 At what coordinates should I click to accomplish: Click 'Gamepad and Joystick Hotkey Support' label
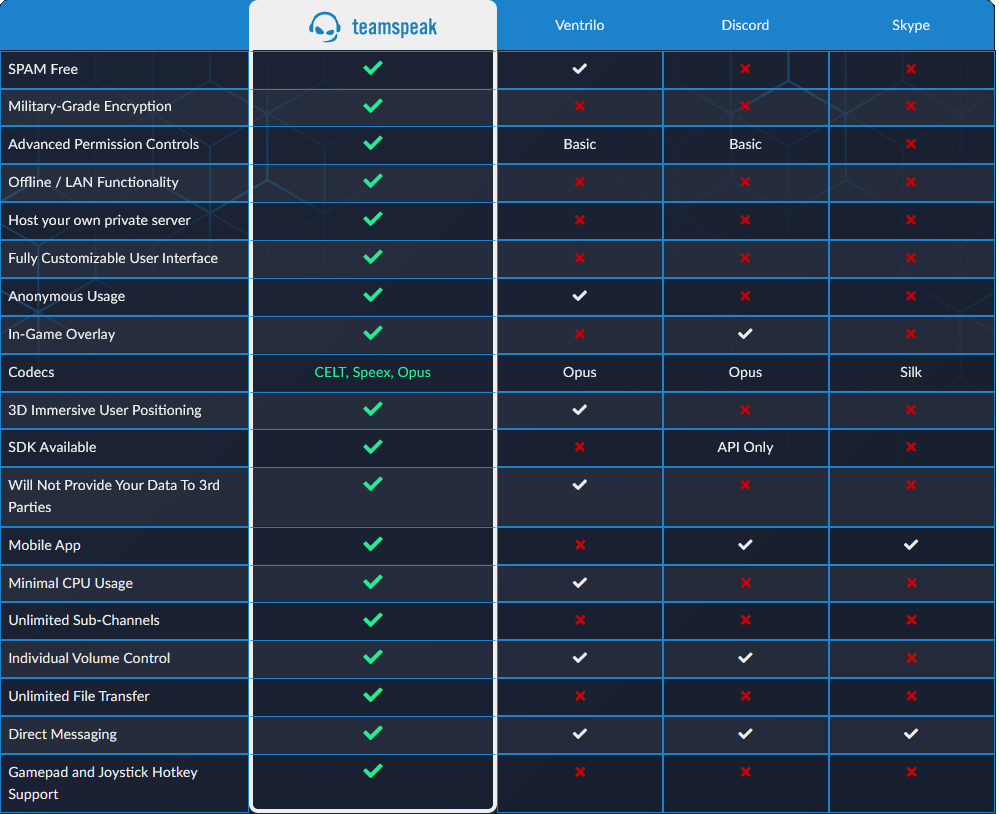pos(103,783)
